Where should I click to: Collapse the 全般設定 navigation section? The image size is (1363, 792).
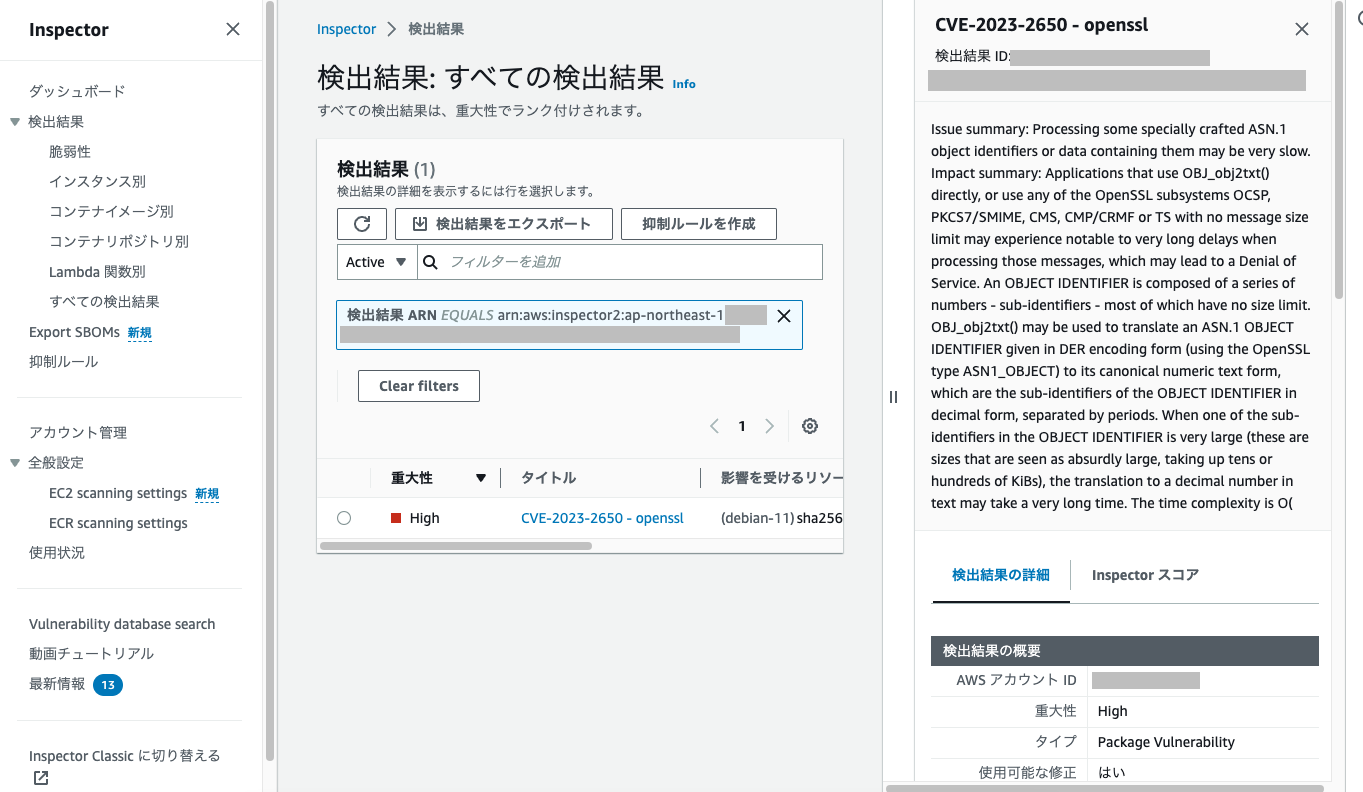15,463
